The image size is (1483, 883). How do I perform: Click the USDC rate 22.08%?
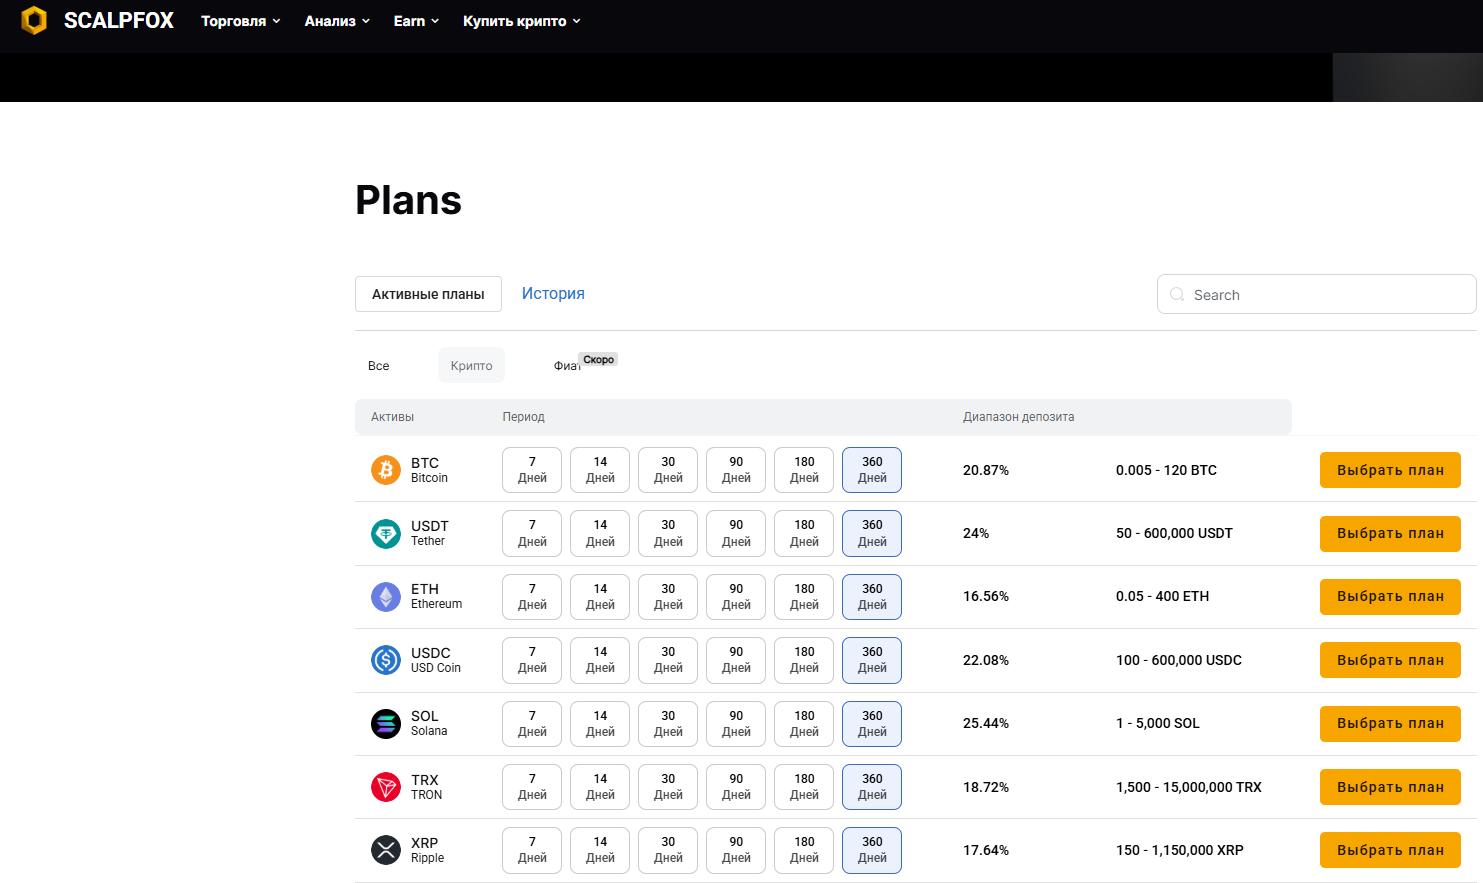[986, 660]
